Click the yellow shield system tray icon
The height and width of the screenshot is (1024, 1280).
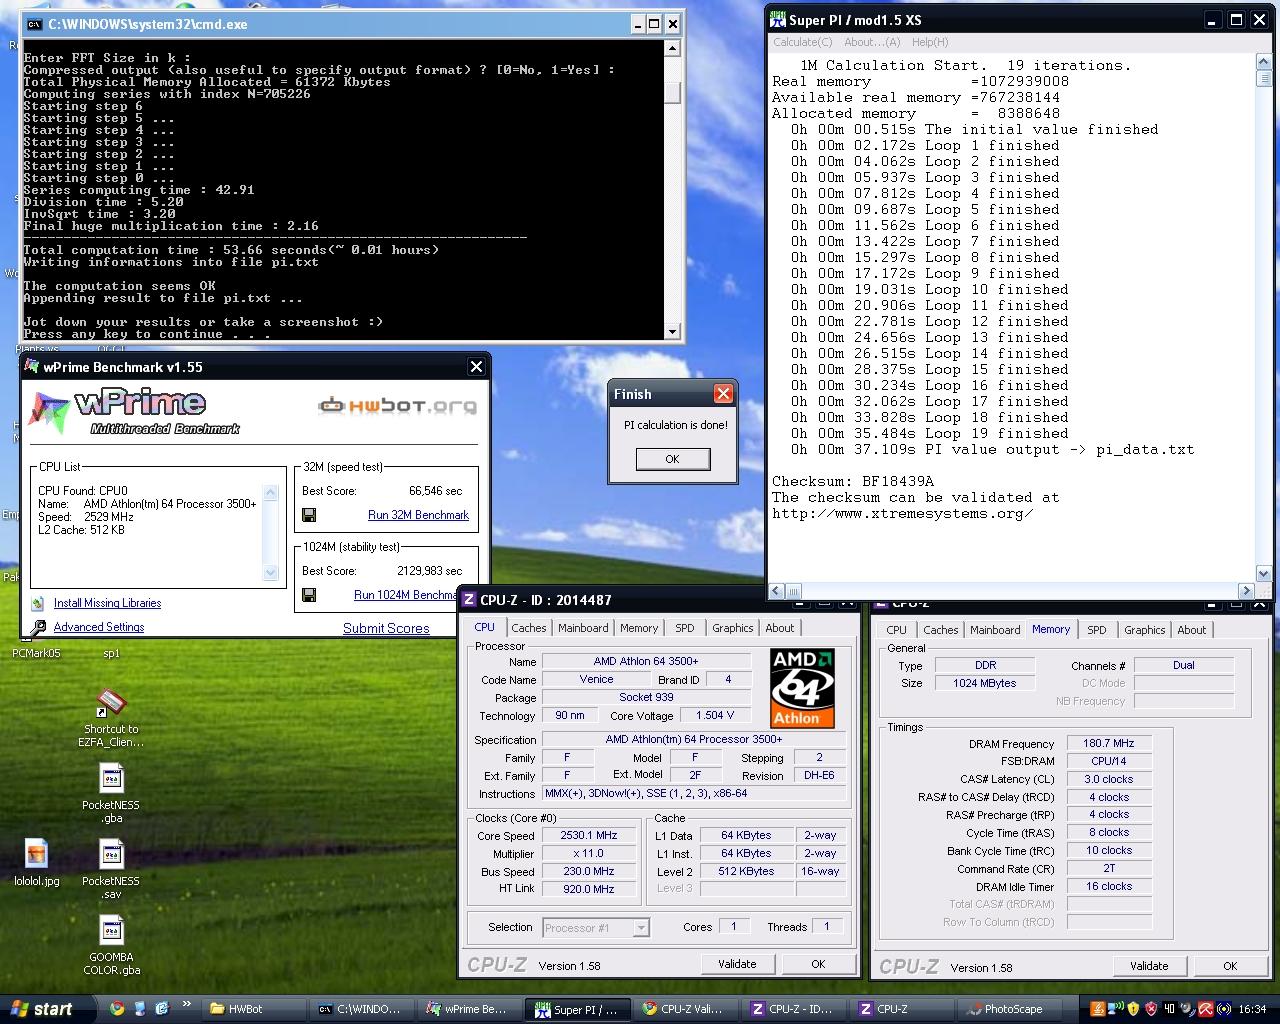1133,1009
